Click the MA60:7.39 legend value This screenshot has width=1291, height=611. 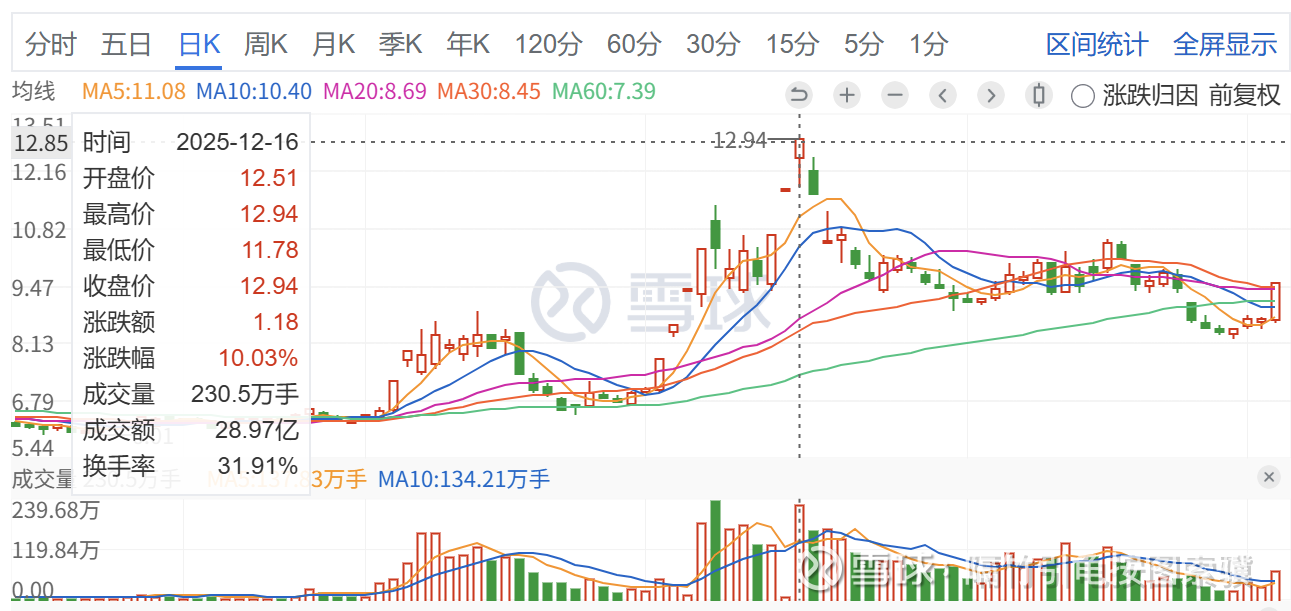[x=604, y=91]
